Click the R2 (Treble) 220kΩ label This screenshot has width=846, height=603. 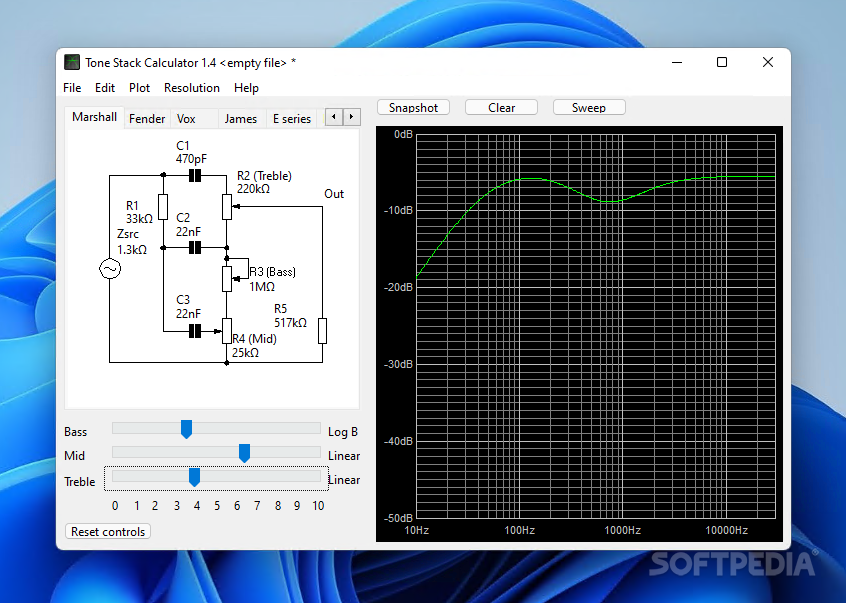coord(264,182)
